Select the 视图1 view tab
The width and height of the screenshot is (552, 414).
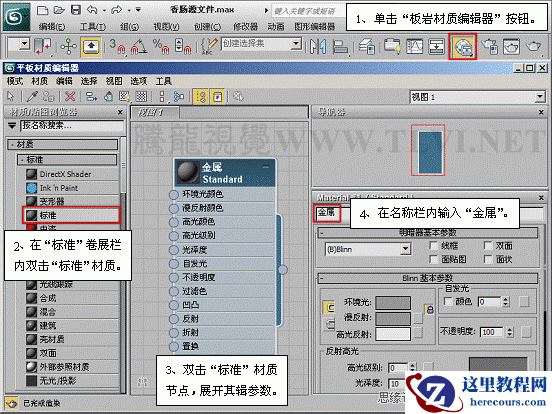(155, 113)
